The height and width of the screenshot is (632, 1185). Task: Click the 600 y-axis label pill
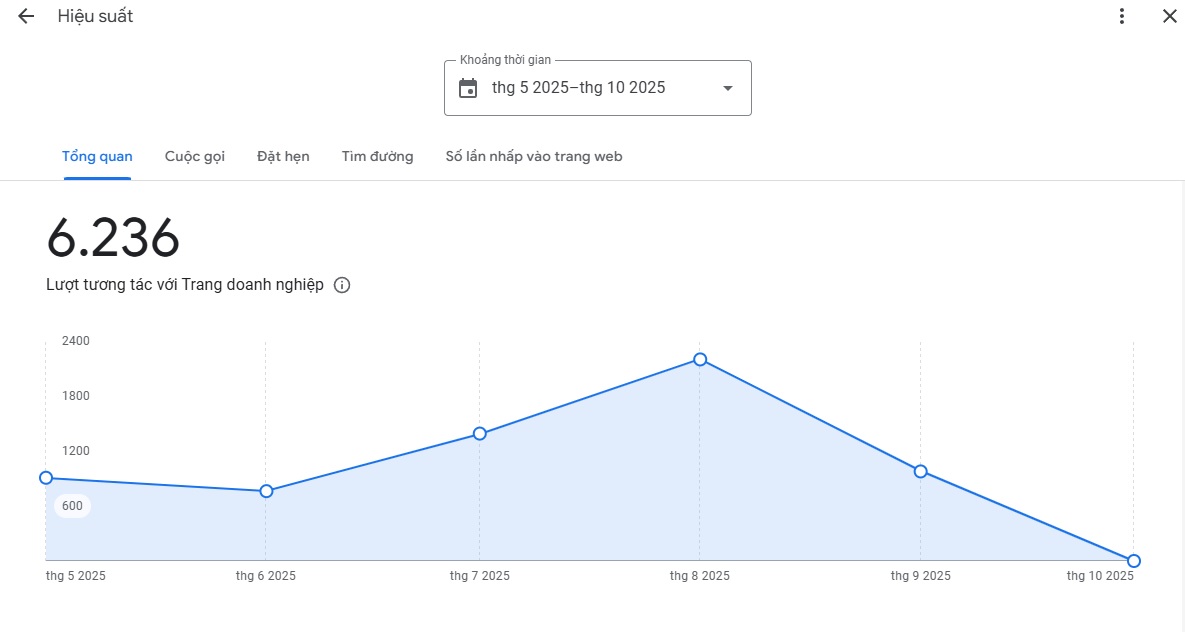72,506
